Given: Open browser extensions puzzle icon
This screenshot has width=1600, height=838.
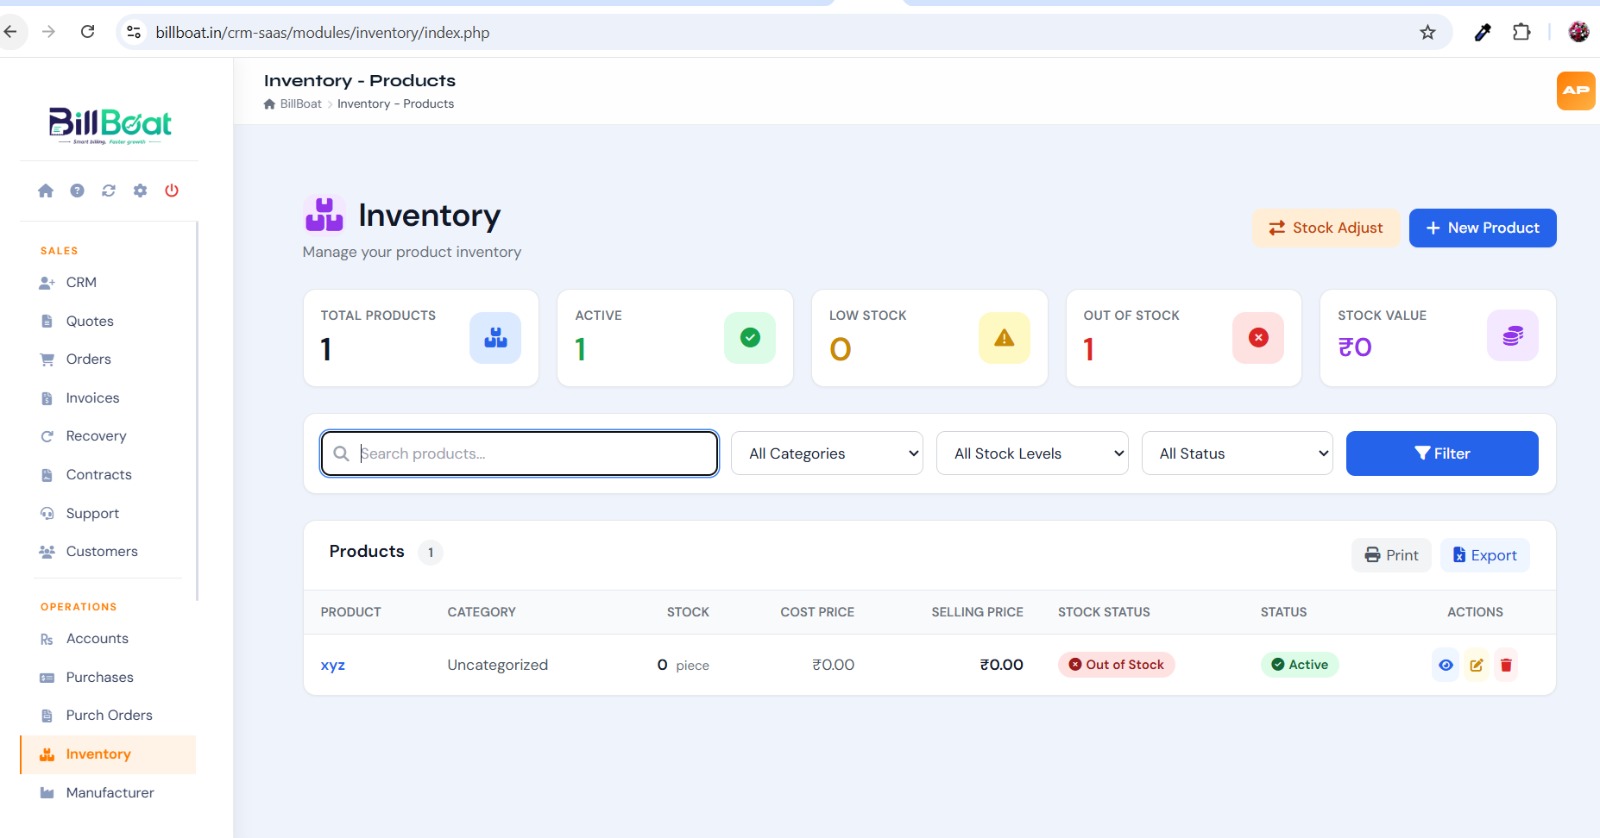Looking at the screenshot, I should [x=1521, y=32].
